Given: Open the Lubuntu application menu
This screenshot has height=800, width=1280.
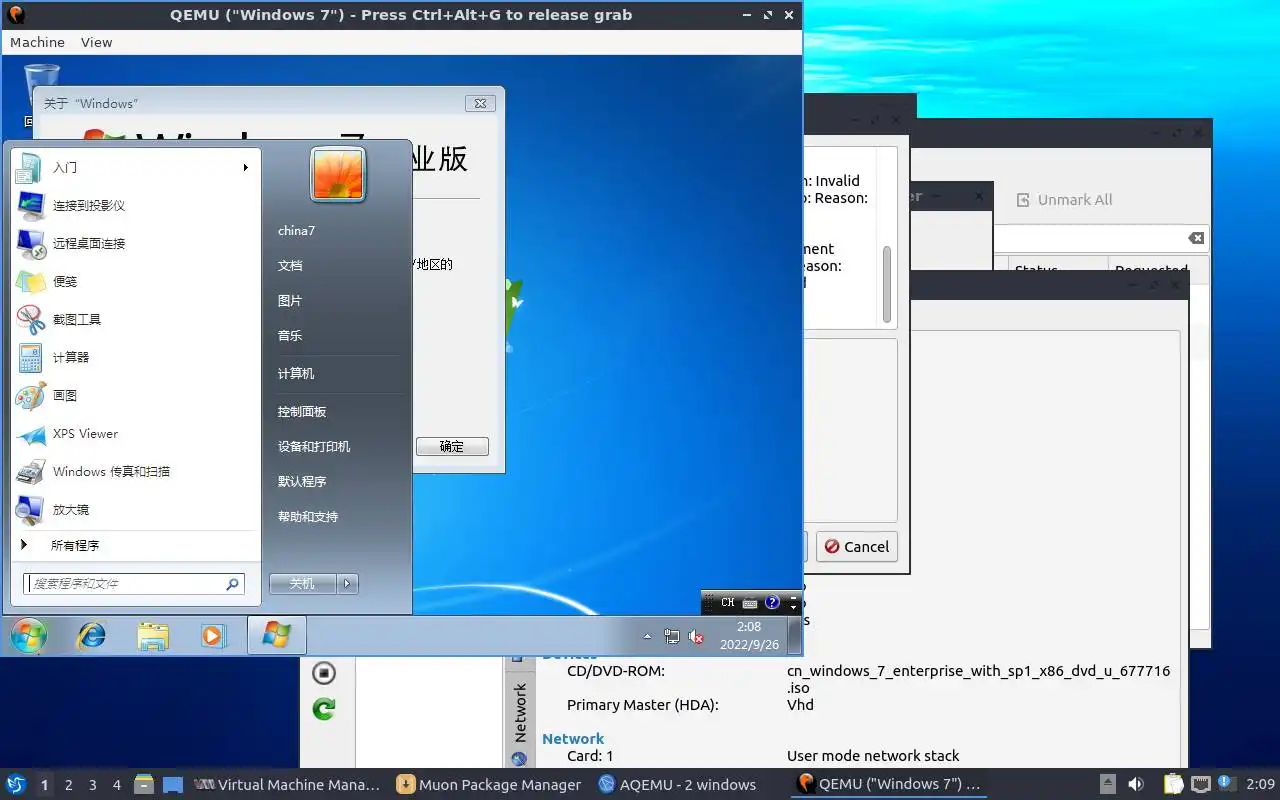Looking at the screenshot, I should tap(16, 784).
